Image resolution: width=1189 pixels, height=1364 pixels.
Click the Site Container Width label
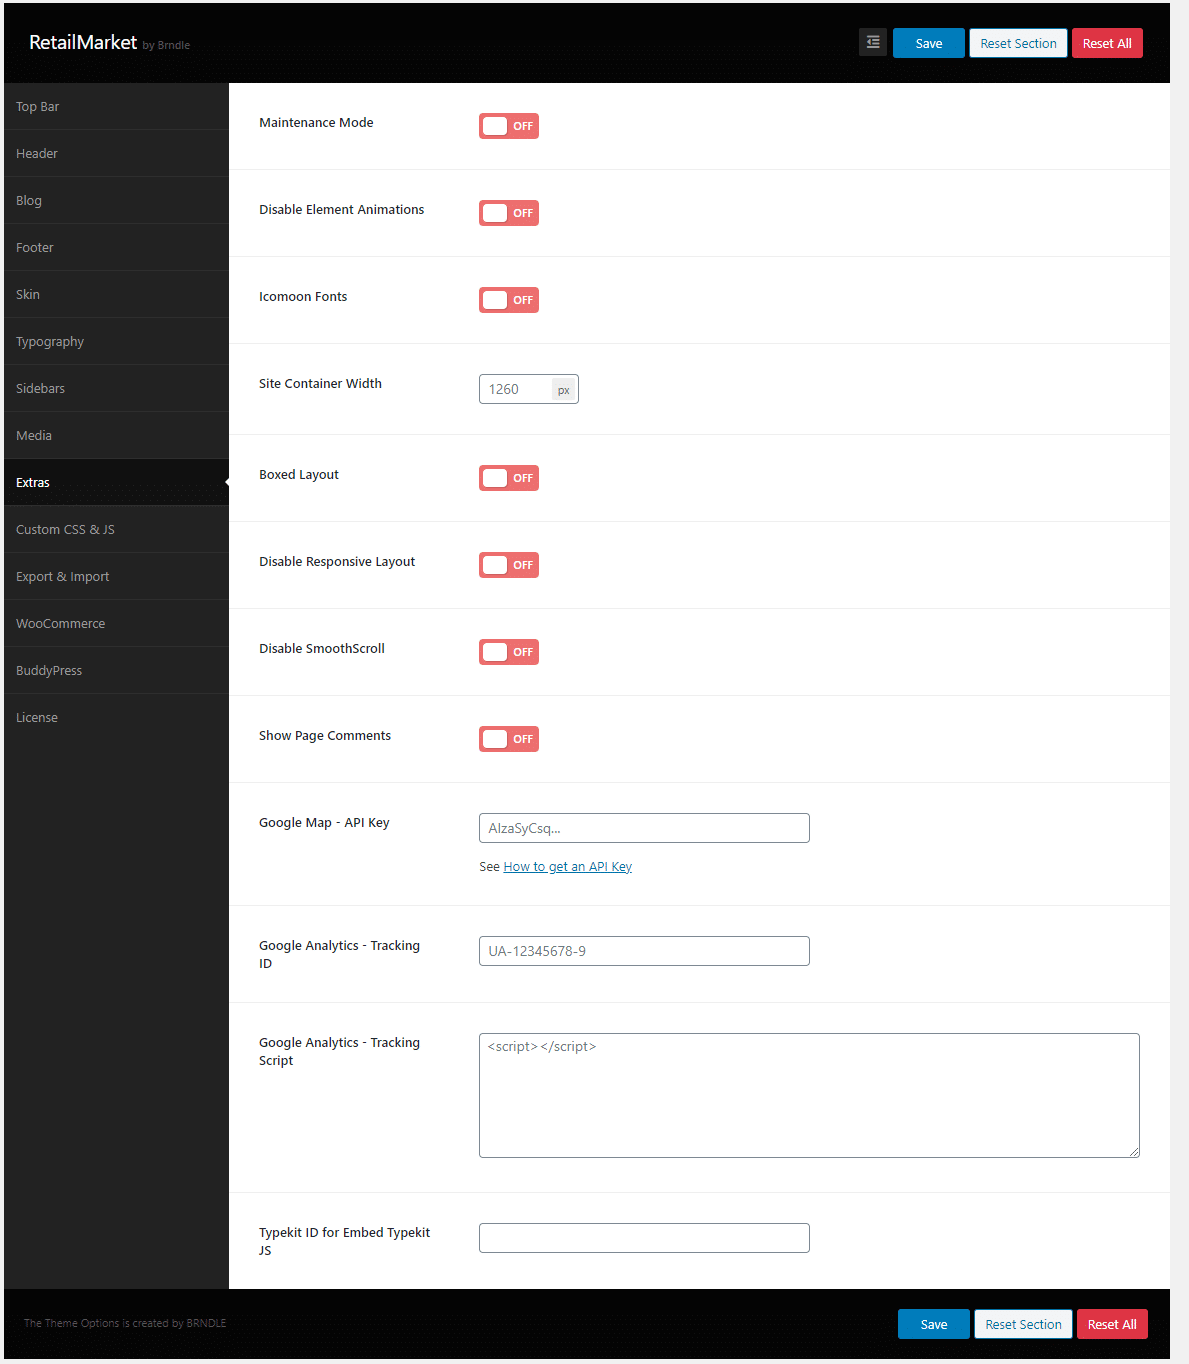320,383
